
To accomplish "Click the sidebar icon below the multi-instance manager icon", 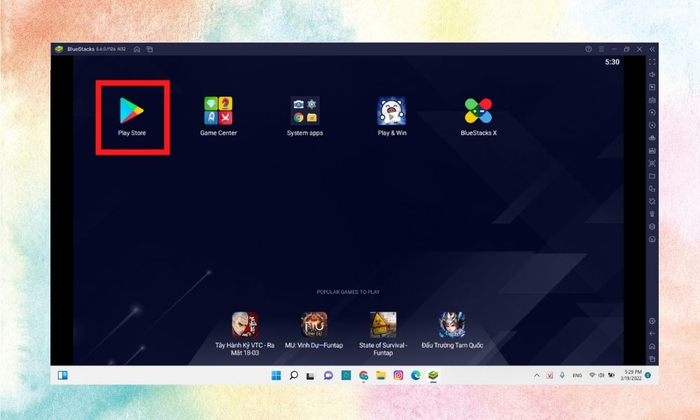I will [x=652, y=201].
